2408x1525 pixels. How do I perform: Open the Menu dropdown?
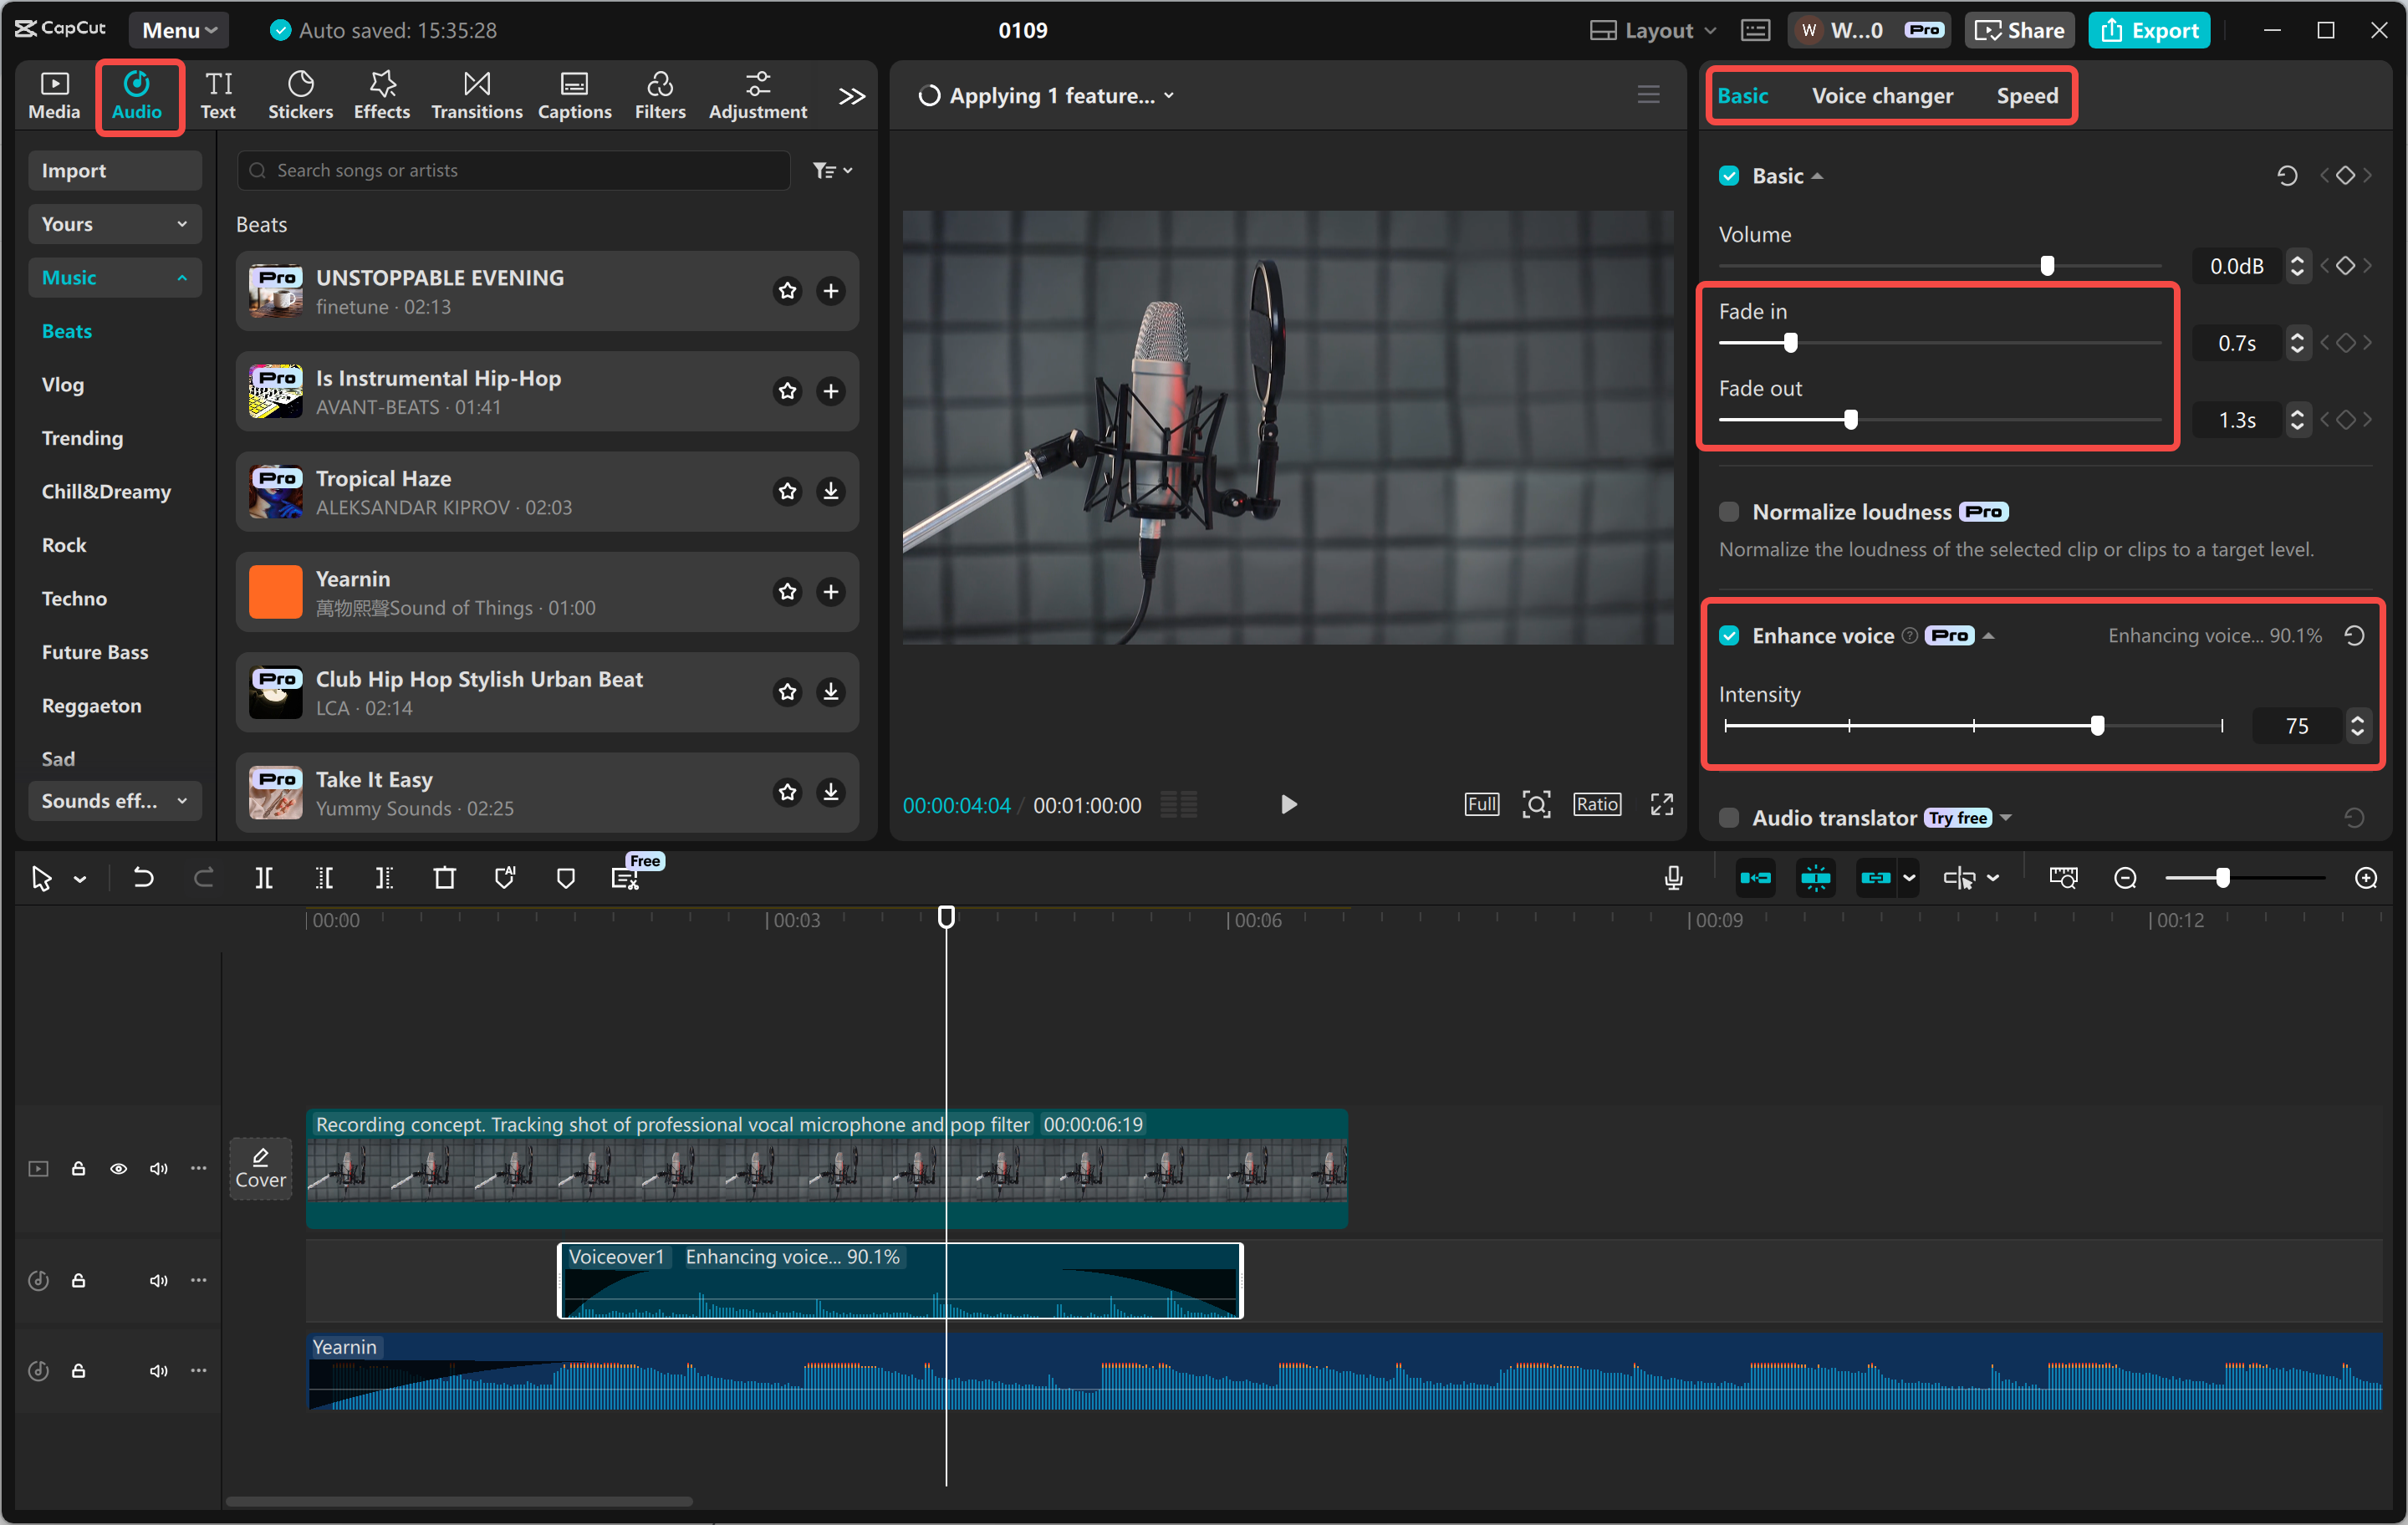tap(179, 30)
